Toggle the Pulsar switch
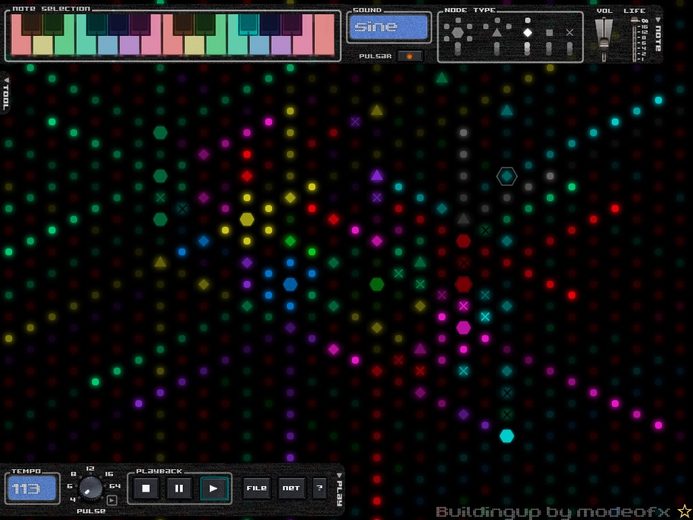This screenshot has width=693, height=520. click(409, 56)
